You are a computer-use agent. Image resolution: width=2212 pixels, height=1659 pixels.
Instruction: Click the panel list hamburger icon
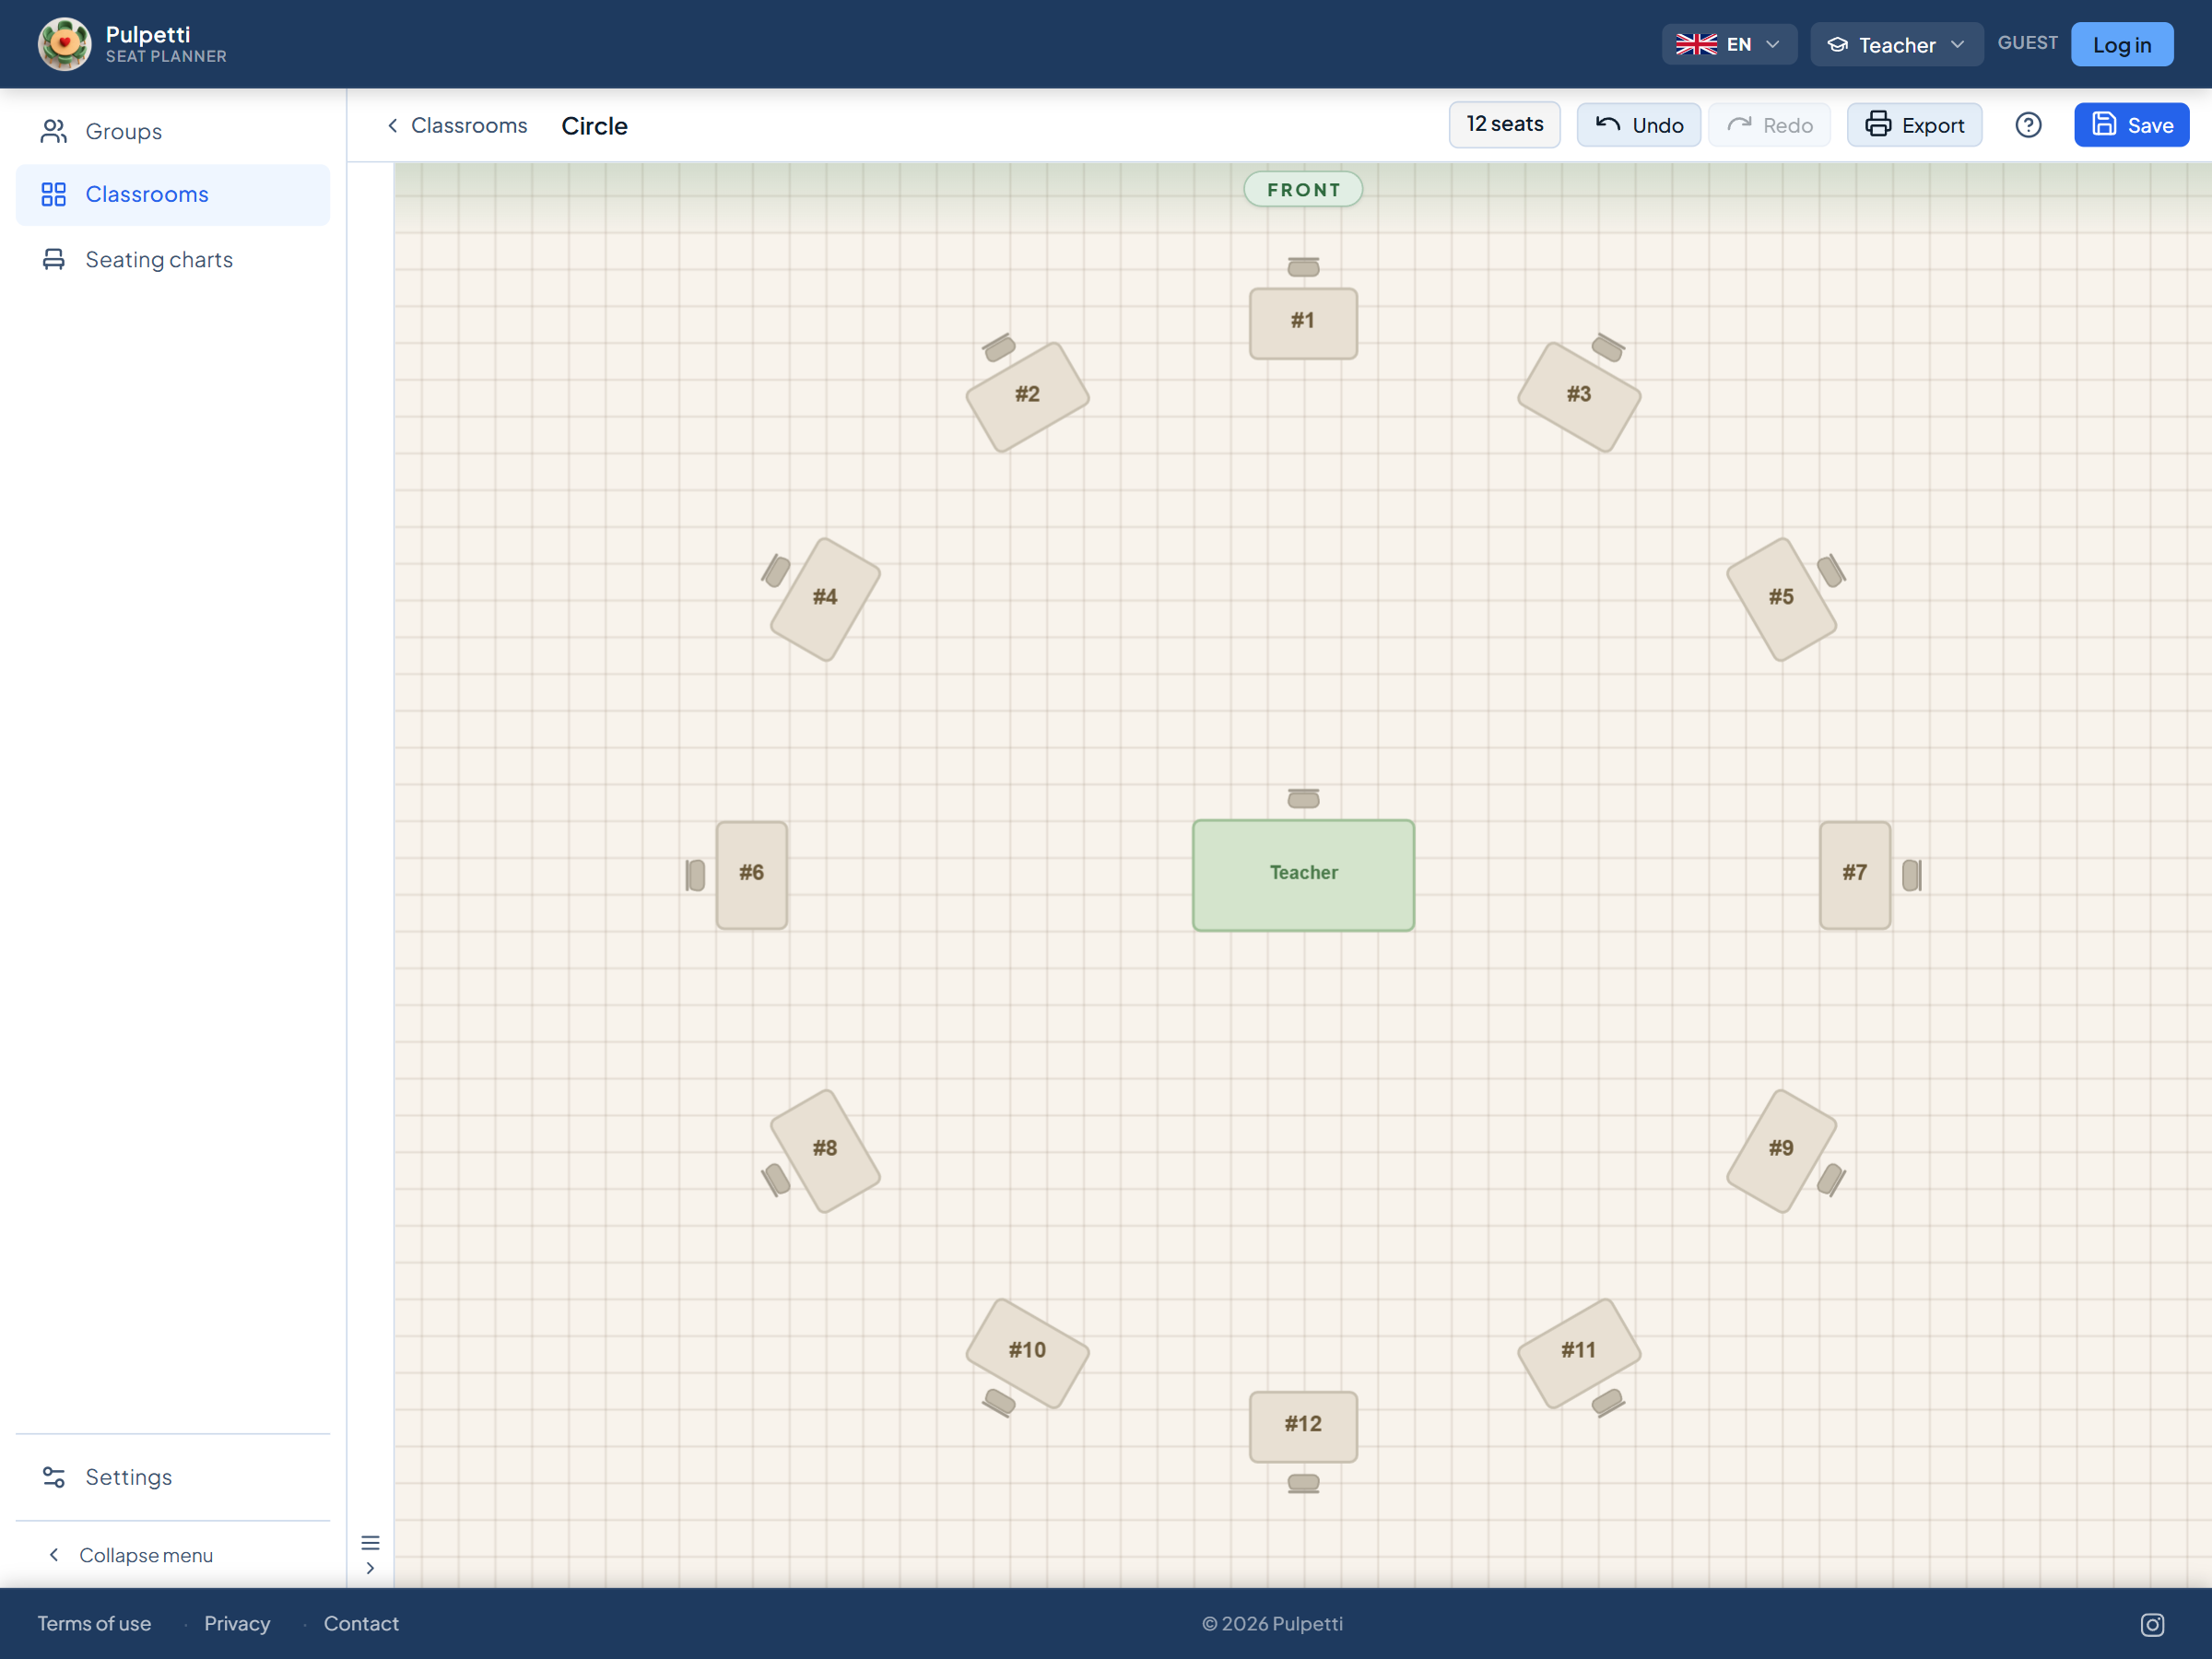370,1542
